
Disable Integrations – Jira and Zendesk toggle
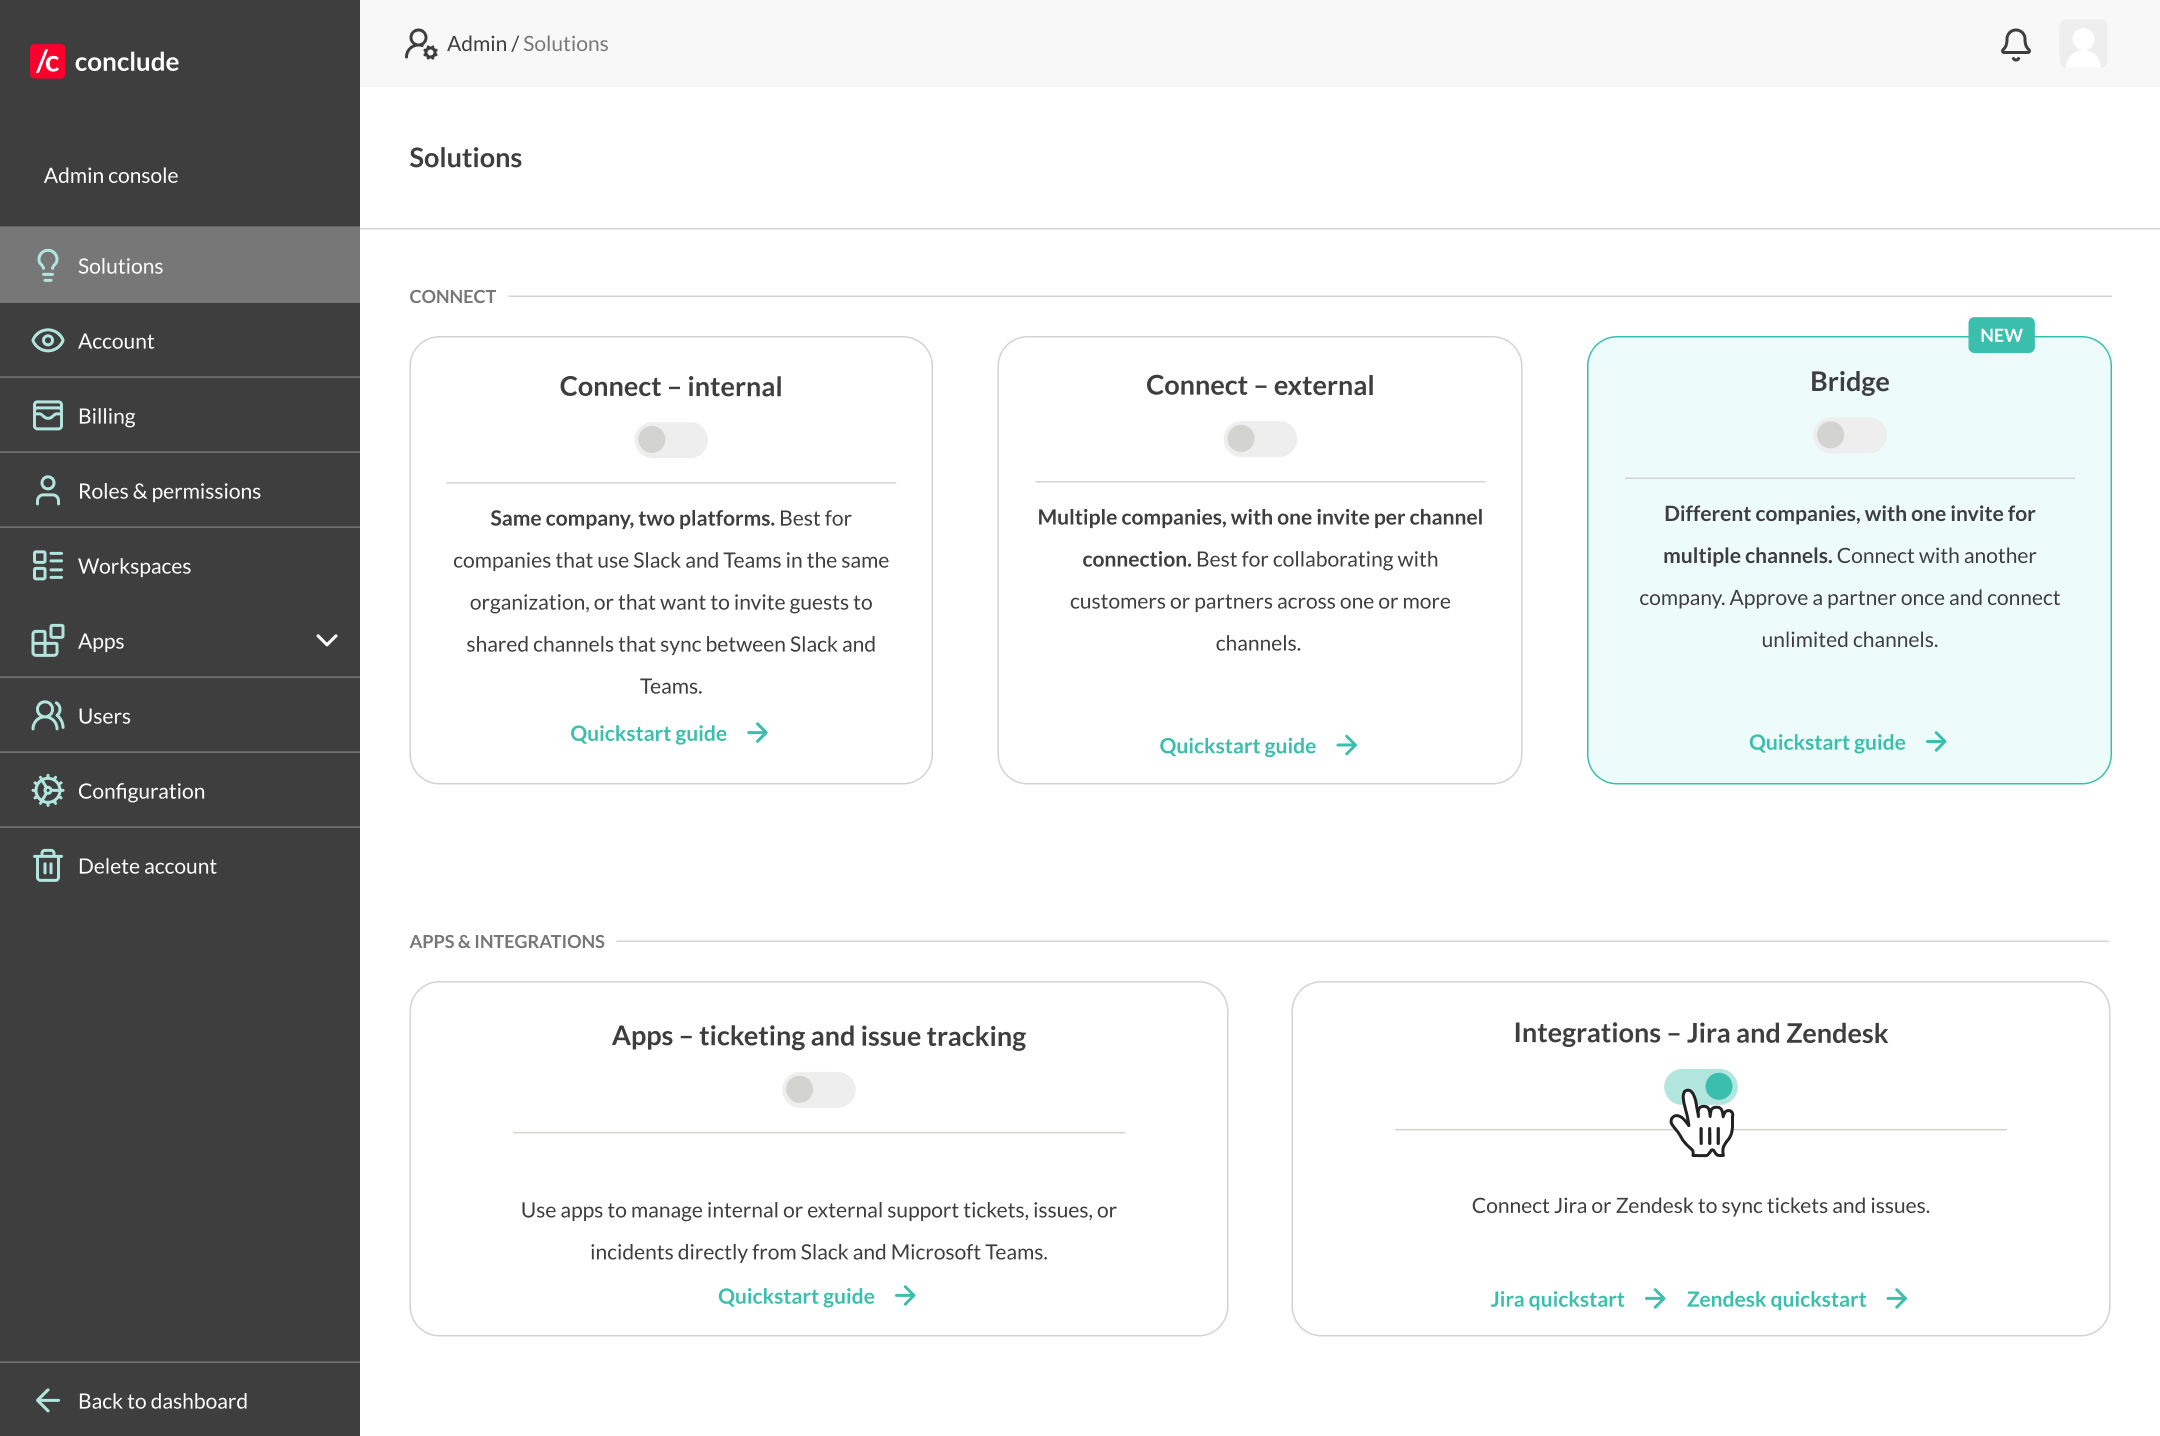1700,1086
